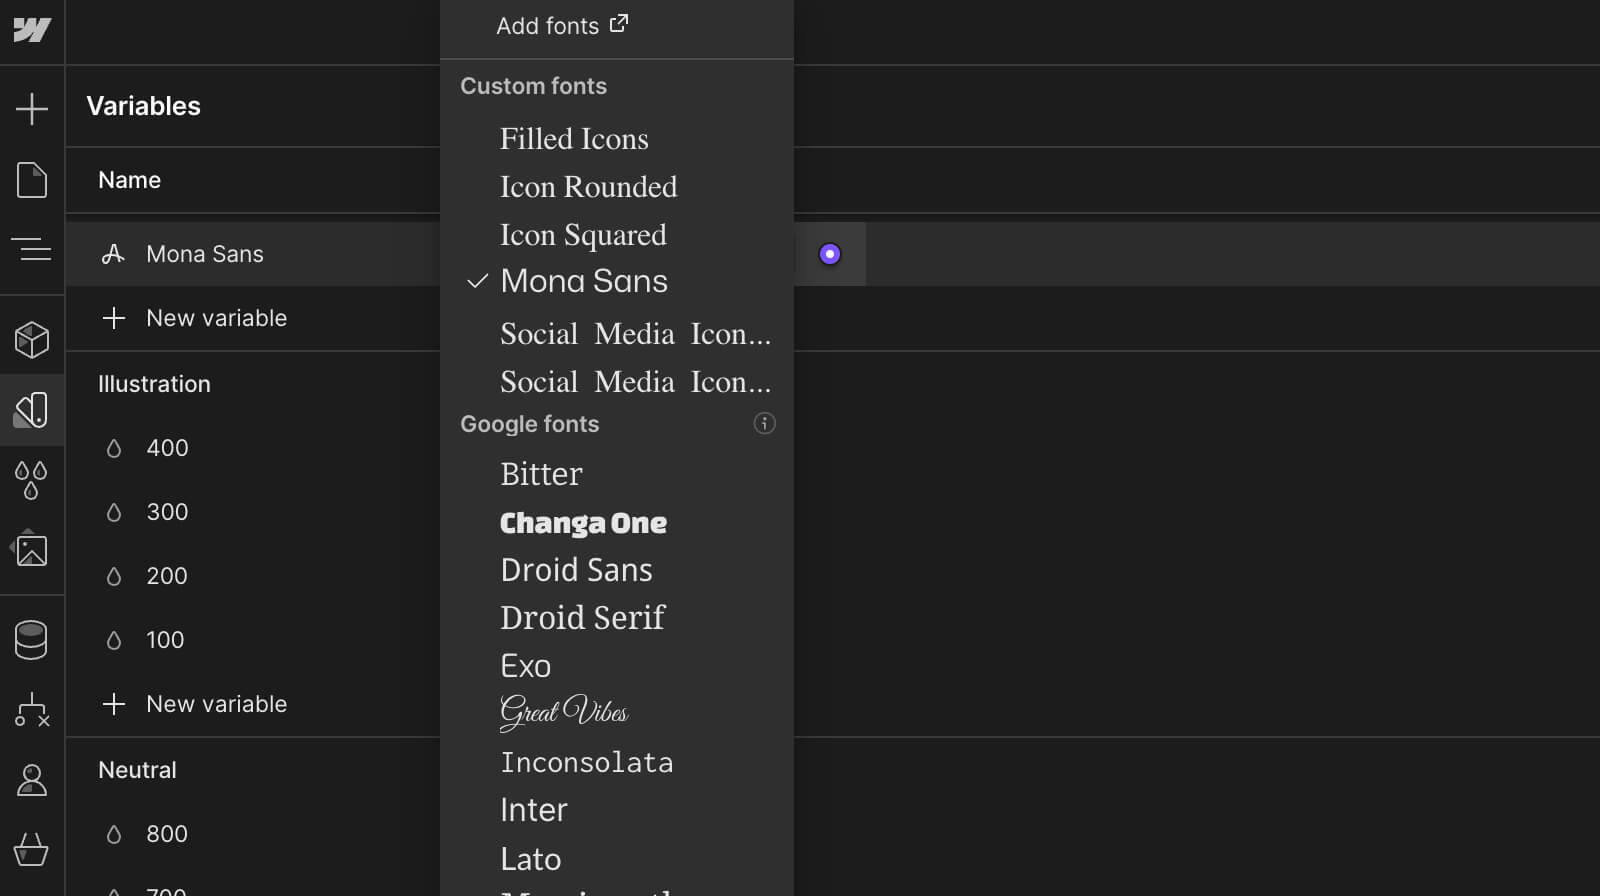Click the Illustration group heading
This screenshot has width=1600, height=896.
154,384
